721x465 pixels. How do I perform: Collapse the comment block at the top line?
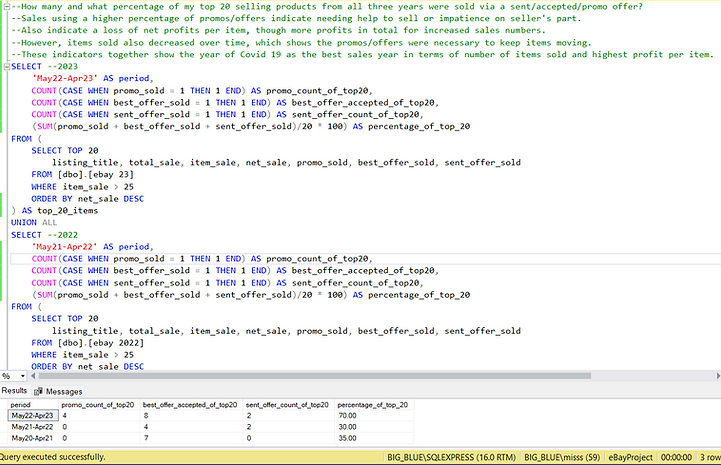[6, 6]
